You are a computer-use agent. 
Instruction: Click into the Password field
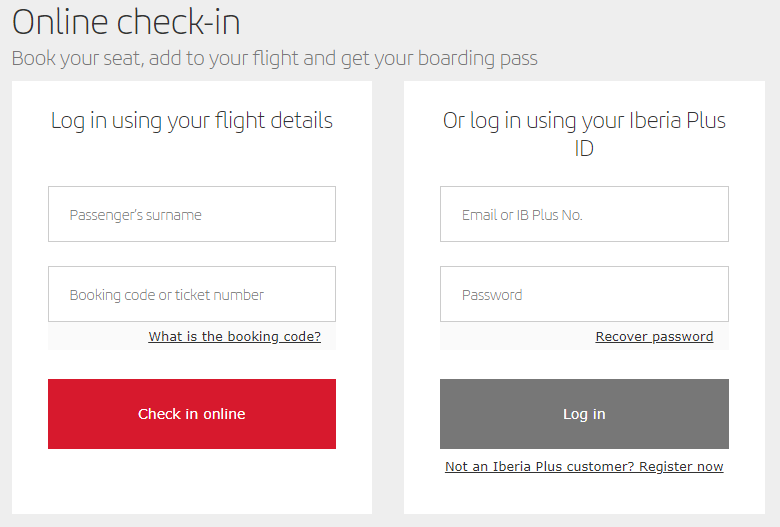[x=584, y=294]
